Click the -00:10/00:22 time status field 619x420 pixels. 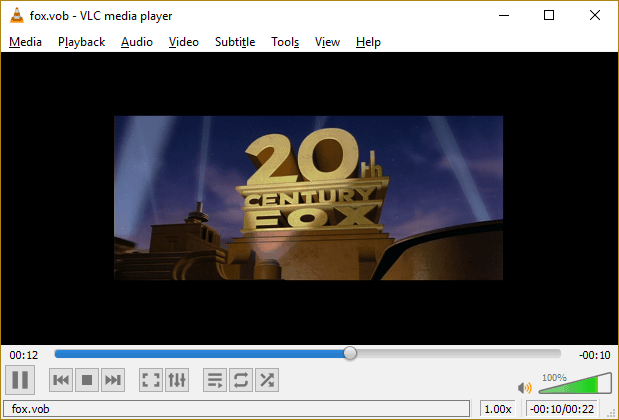pyautogui.click(x=562, y=409)
